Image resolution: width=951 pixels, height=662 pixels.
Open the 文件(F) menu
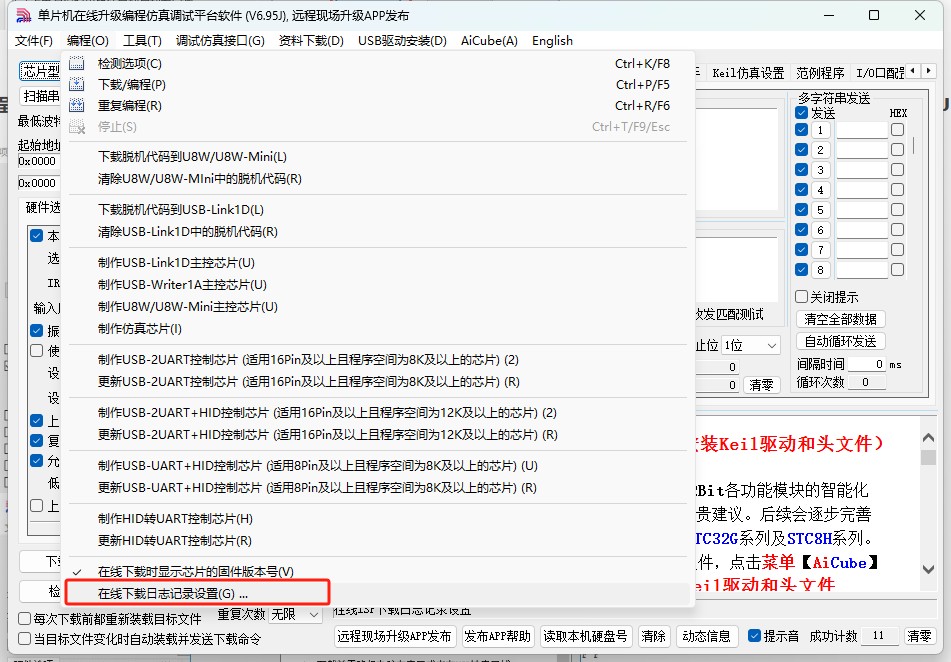(x=34, y=41)
